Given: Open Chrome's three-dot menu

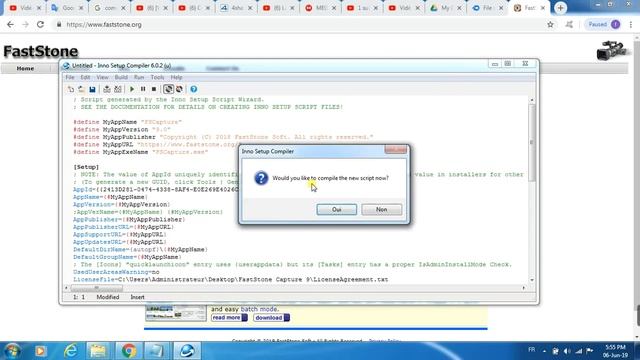Looking at the screenshot, I should [x=631, y=24].
